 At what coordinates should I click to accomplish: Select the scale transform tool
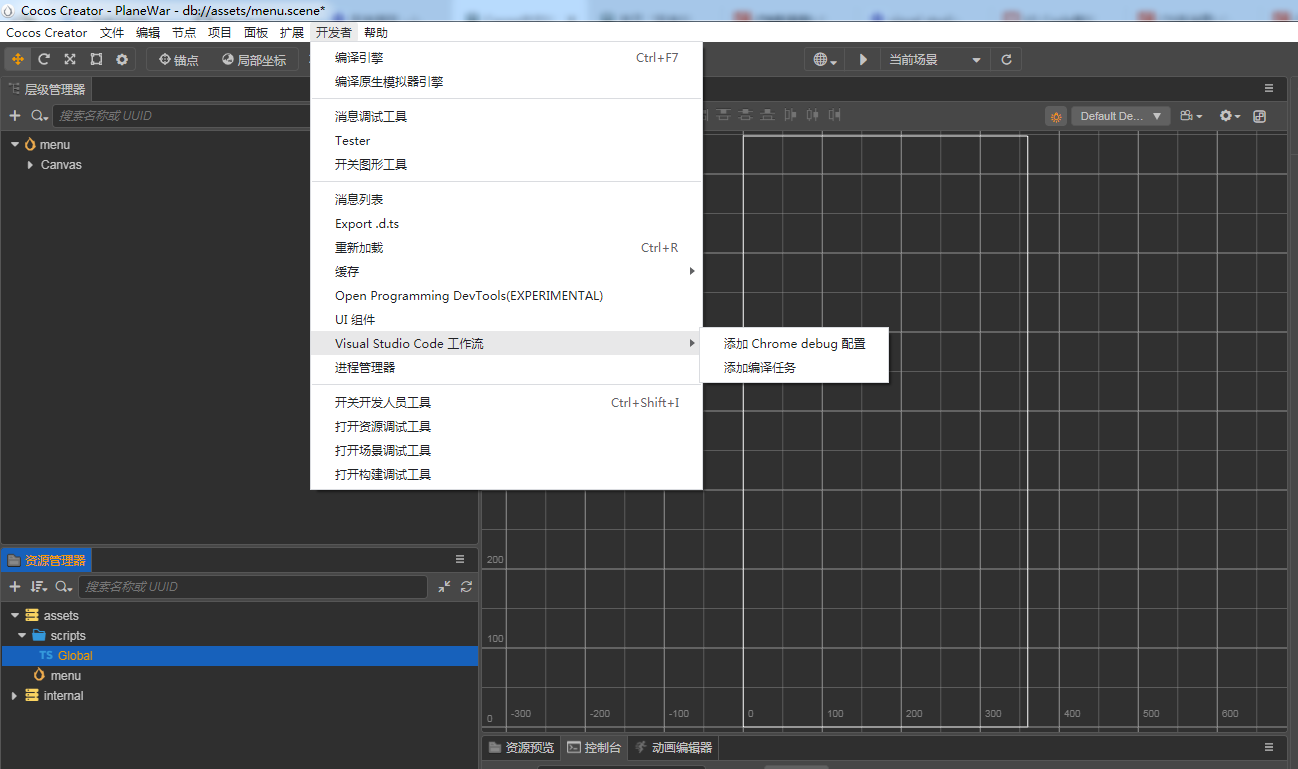tap(70, 60)
